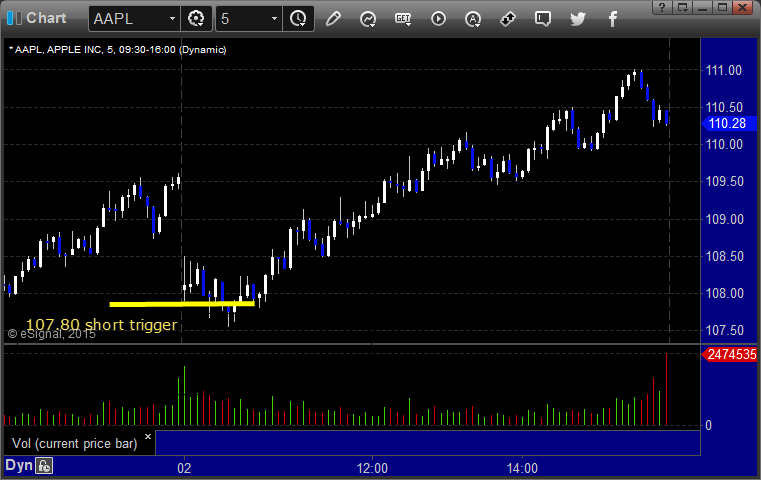Share chart via Twitter icon
Screen dimensions: 761x480
tap(578, 19)
